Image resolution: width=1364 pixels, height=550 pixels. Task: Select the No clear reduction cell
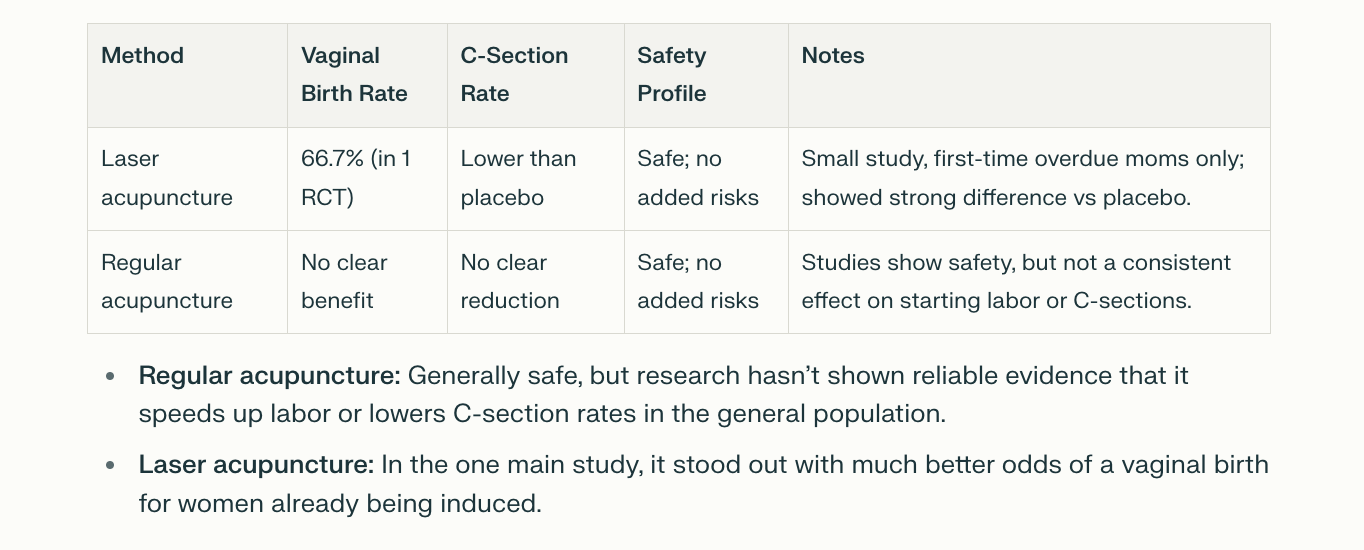510,281
